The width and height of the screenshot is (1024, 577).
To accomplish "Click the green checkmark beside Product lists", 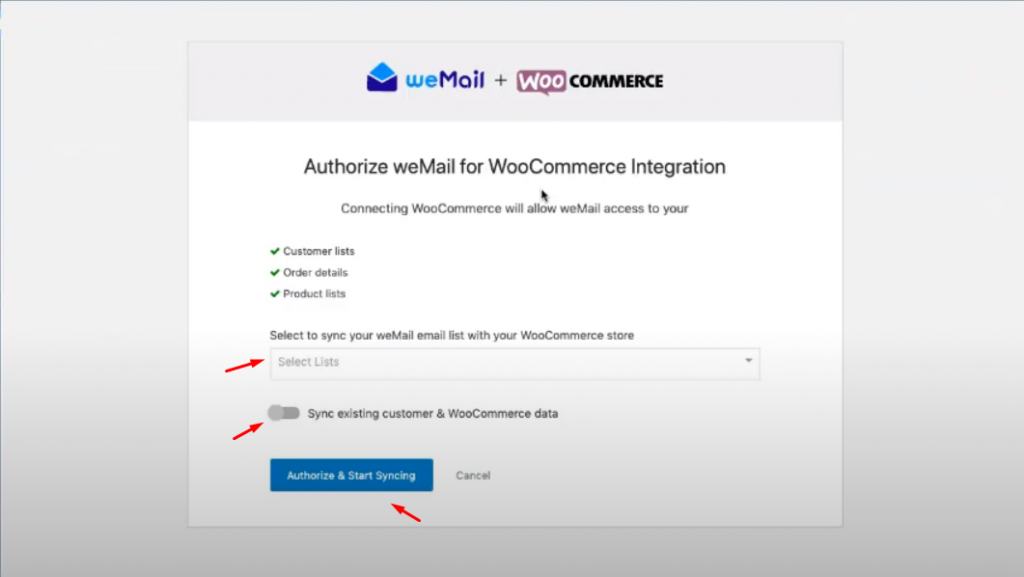I will click(275, 294).
